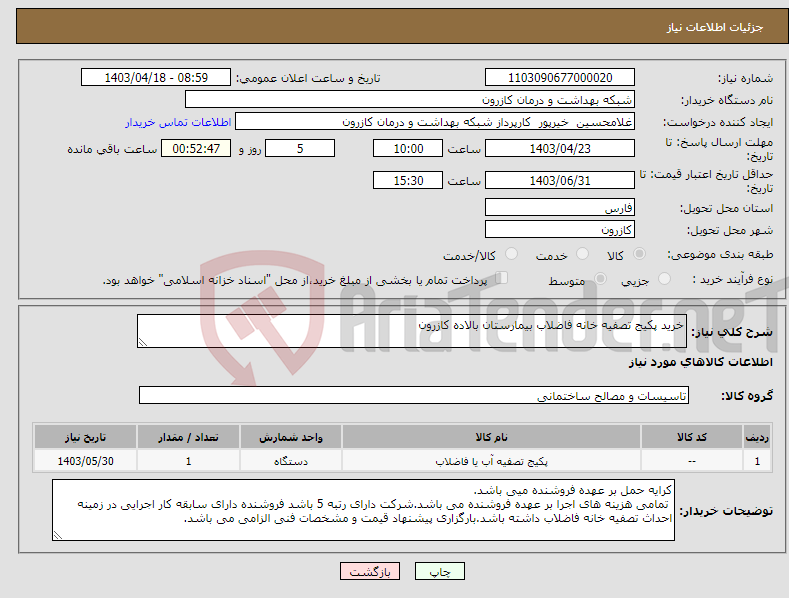789x598 pixels.
Task: Click the گروه کالا label
Action: click(x=747, y=396)
